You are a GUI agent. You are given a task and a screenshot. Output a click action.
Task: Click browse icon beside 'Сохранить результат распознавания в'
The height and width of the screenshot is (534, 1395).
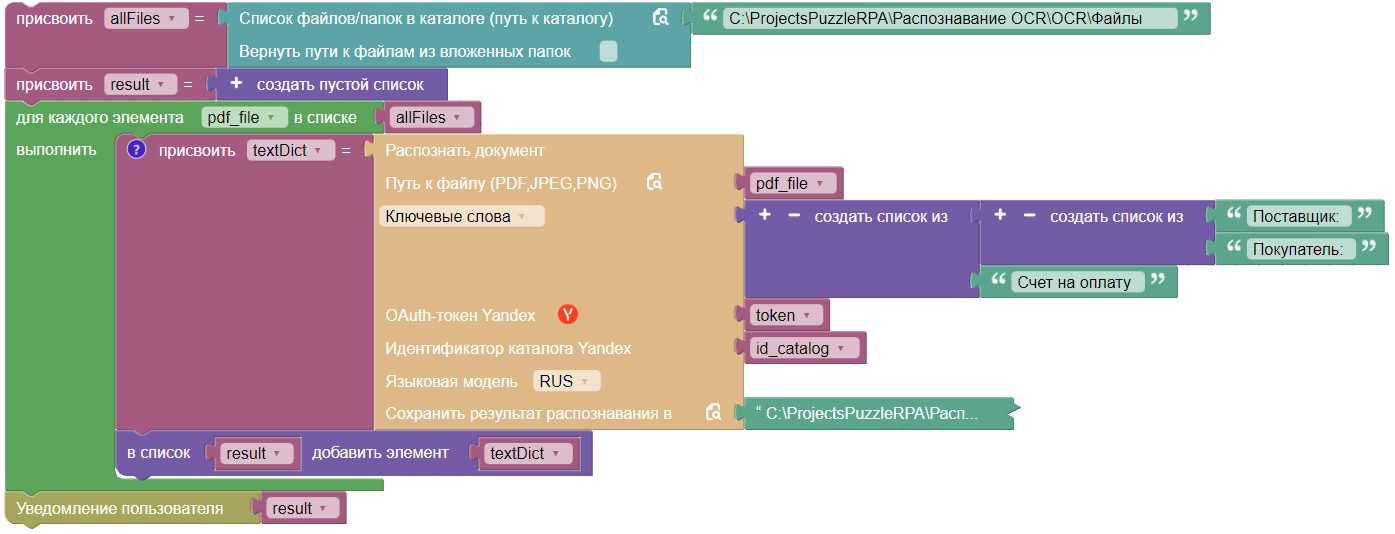coord(713,412)
